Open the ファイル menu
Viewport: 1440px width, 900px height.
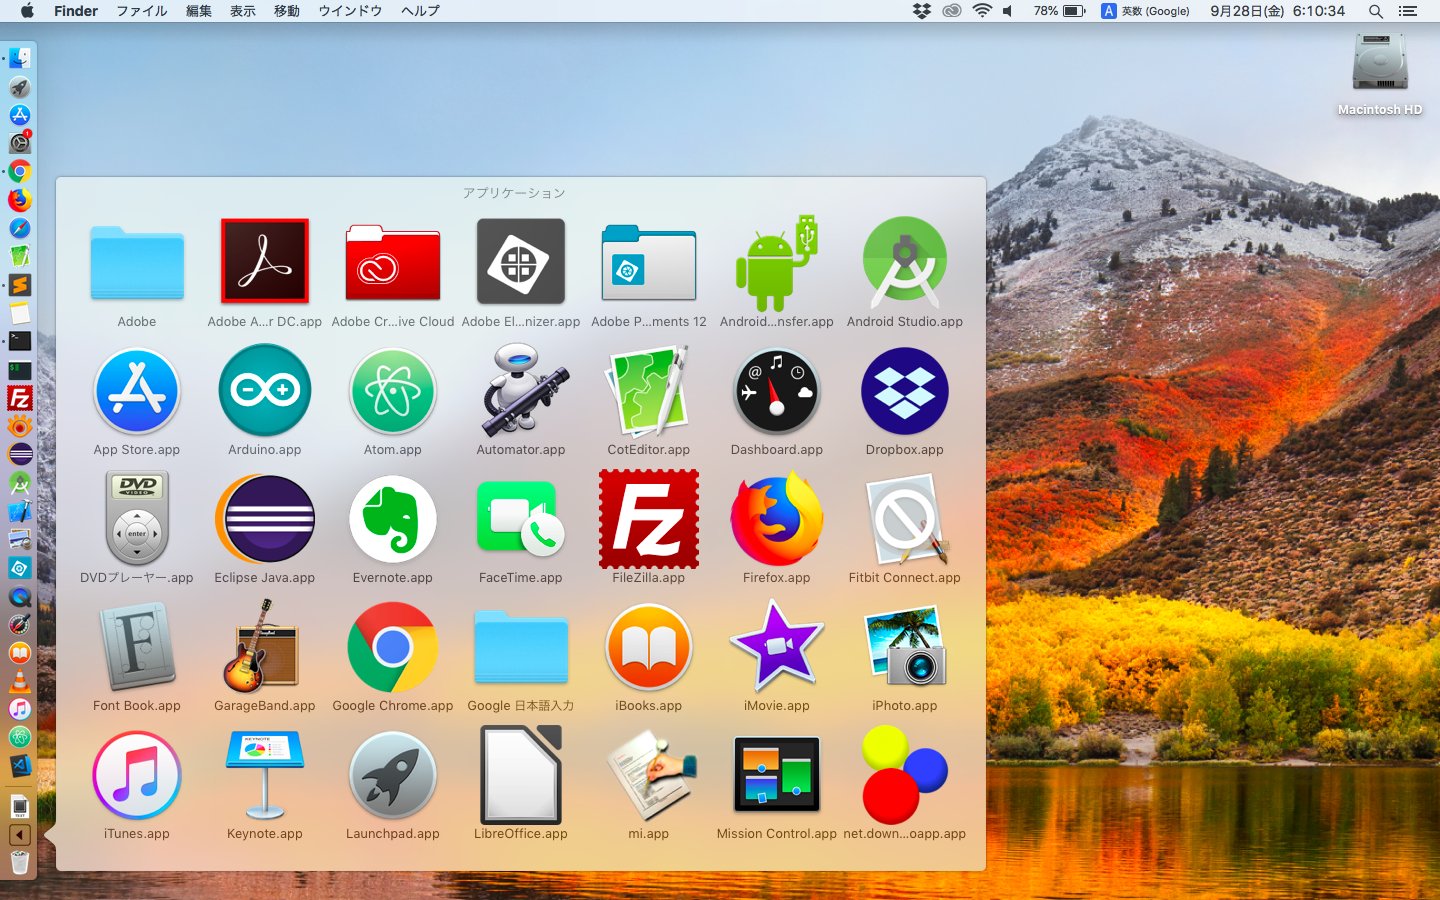click(x=141, y=11)
